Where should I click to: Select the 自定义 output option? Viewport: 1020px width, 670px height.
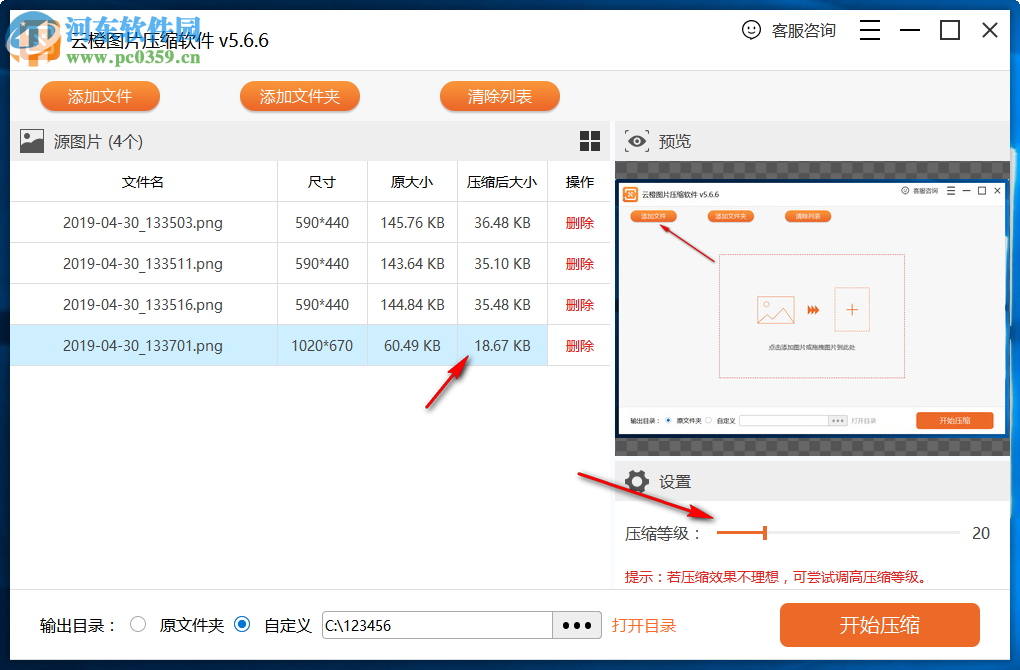(241, 624)
